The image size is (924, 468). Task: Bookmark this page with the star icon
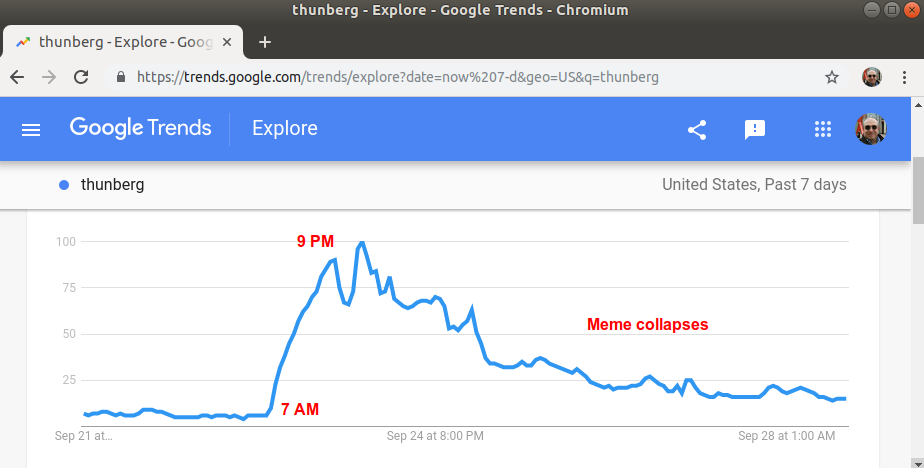point(831,77)
